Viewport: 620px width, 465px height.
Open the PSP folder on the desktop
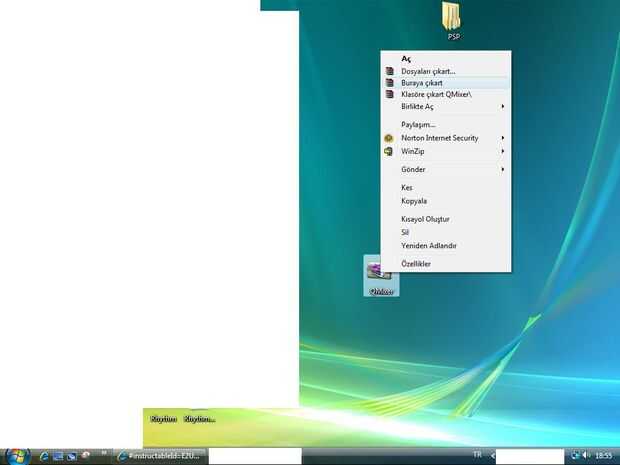[452, 21]
